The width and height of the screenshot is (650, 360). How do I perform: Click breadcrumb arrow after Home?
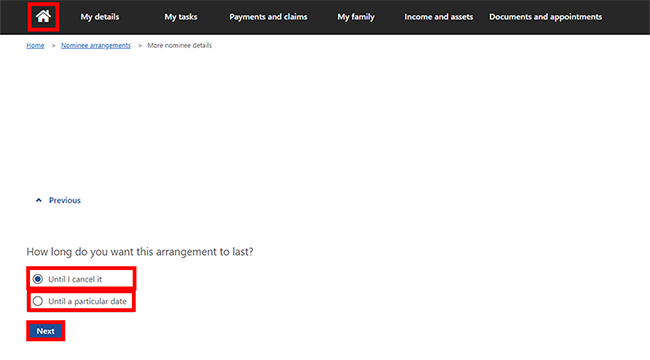pyautogui.click(x=53, y=46)
